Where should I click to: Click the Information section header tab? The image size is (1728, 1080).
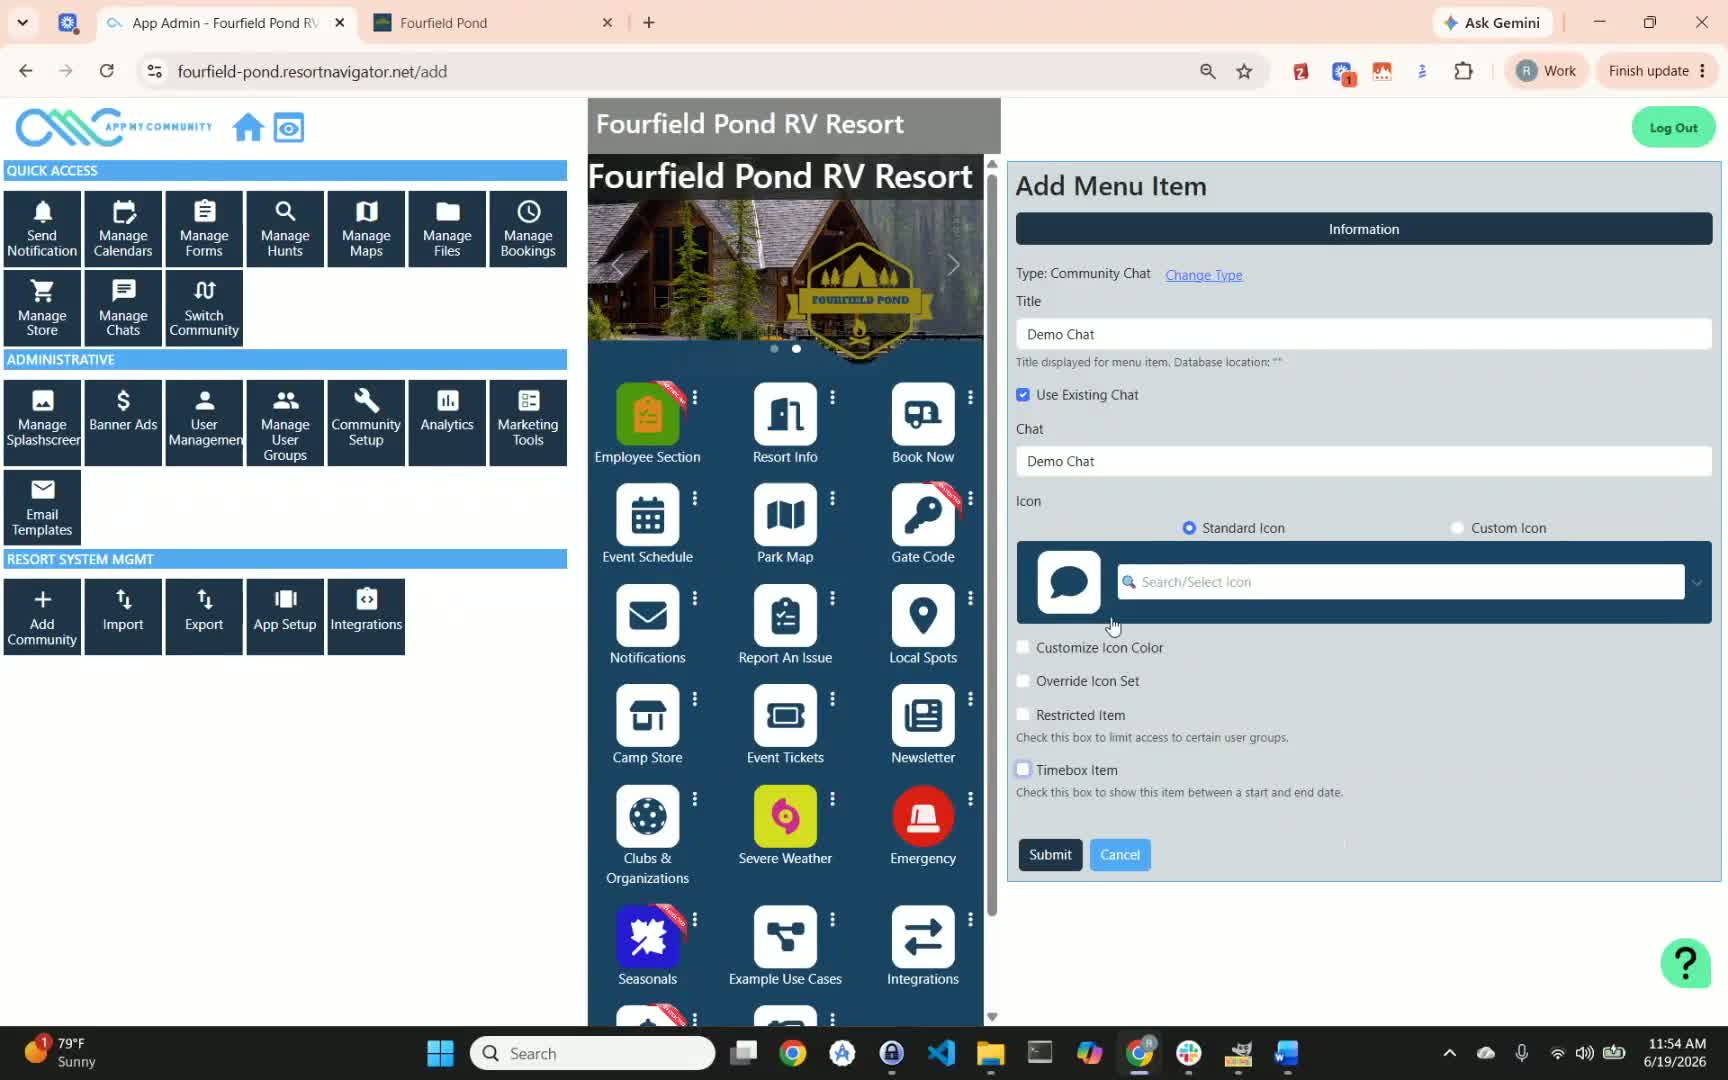(1363, 229)
